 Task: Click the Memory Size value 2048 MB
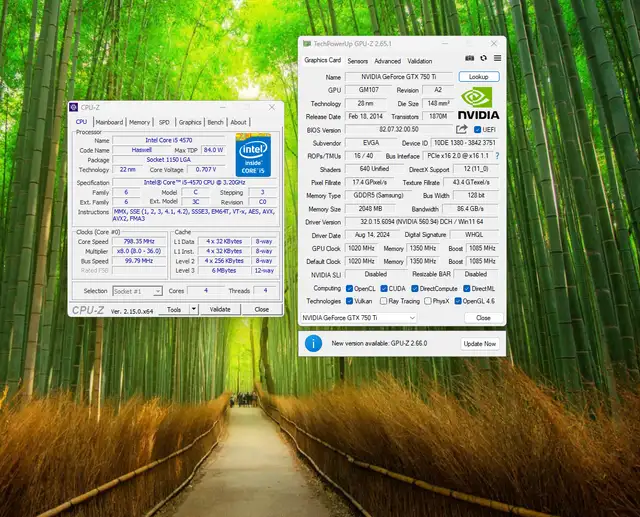point(370,209)
